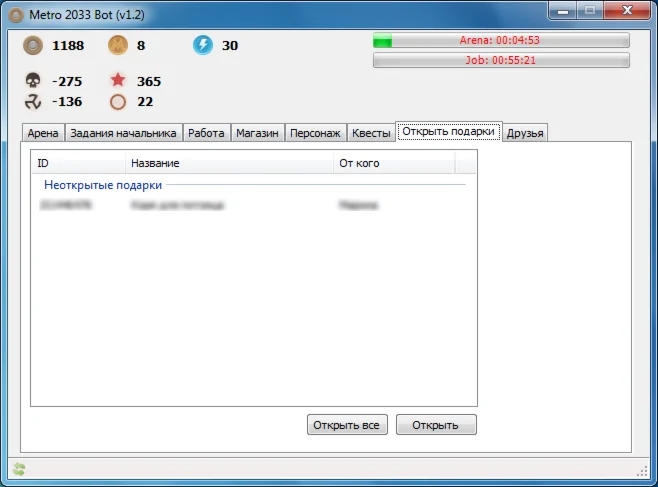Click the red star icon beside 365
Screen dimensions: 658x487
[118, 80]
